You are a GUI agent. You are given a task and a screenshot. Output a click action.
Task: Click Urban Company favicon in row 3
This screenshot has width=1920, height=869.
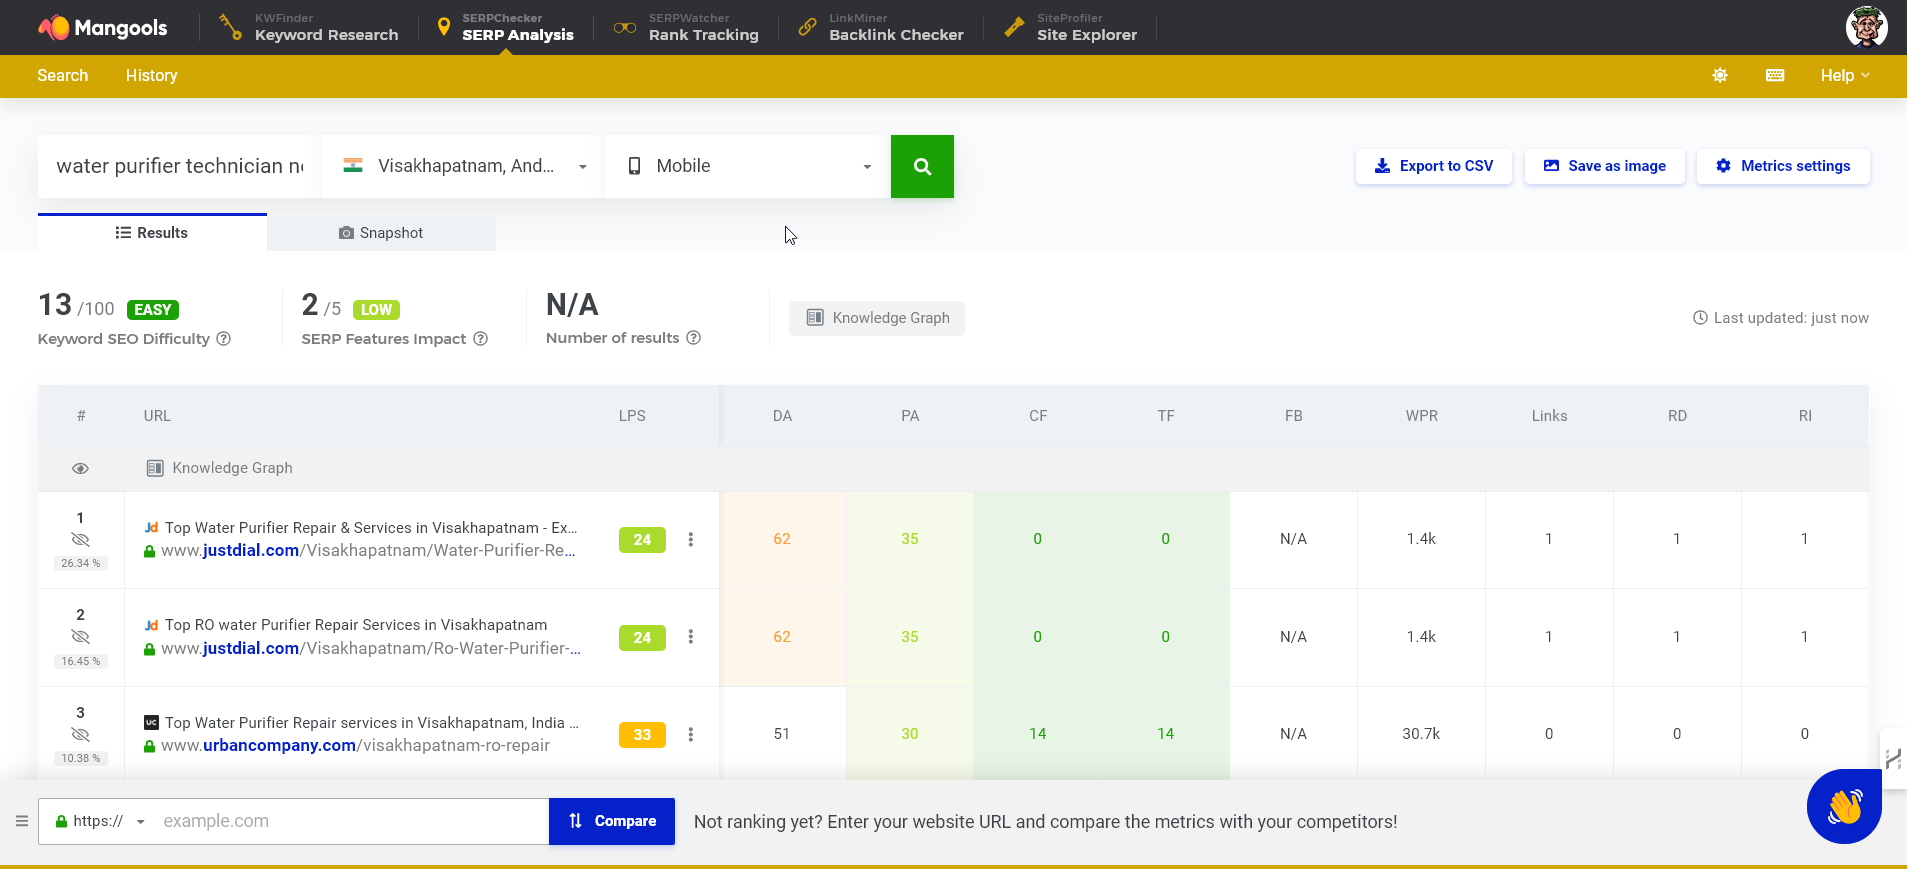coord(151,723)
